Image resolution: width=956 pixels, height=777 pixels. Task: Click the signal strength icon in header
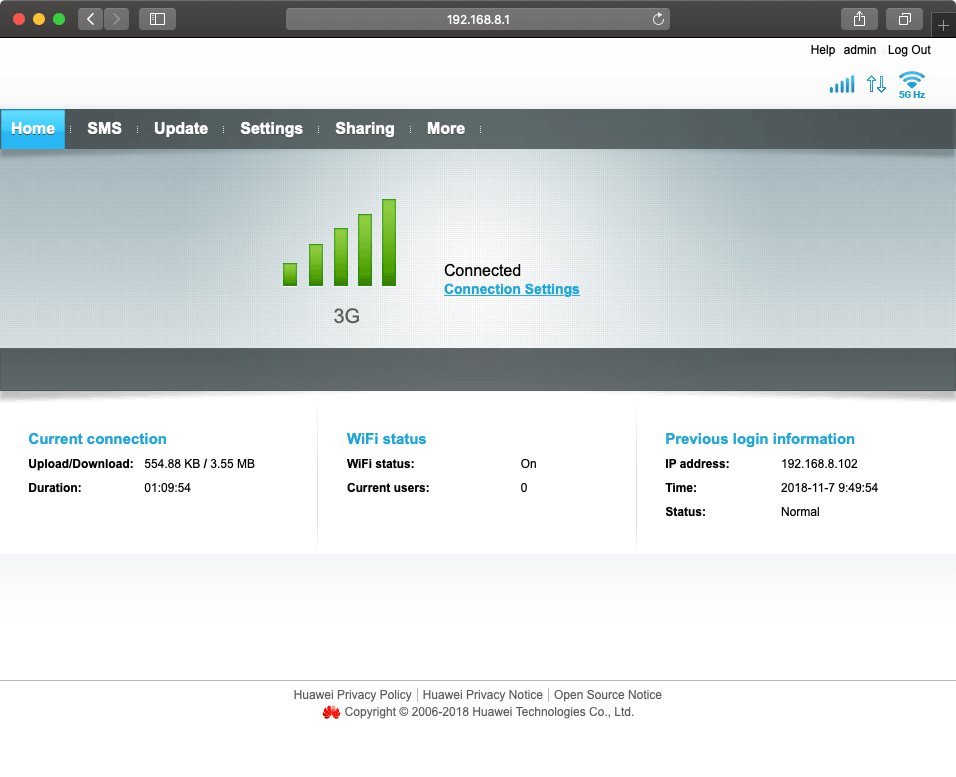click(x=842, y=85)
